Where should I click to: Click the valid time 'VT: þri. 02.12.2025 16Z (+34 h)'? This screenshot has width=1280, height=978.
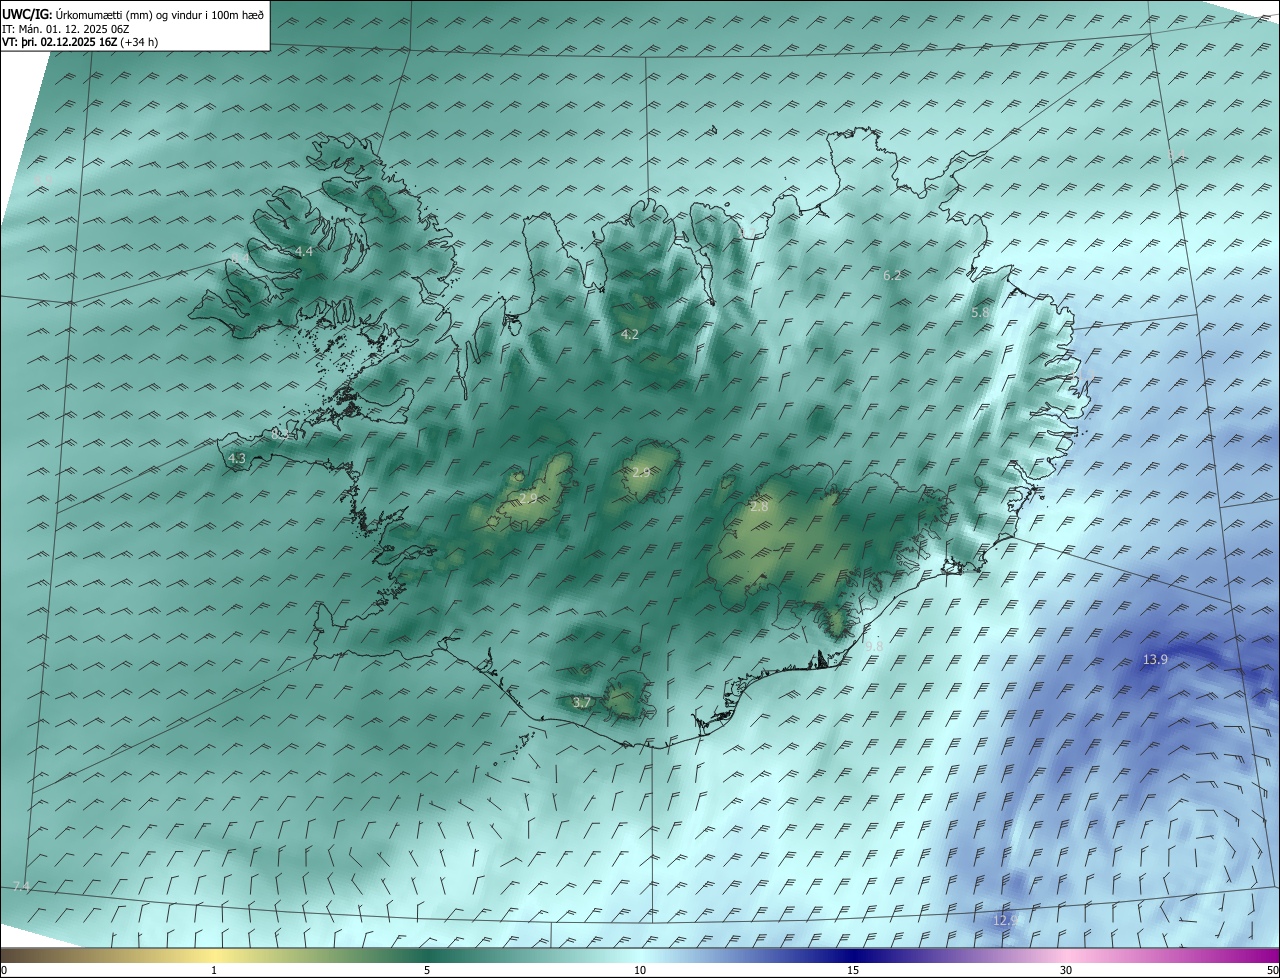coord(80,42)
